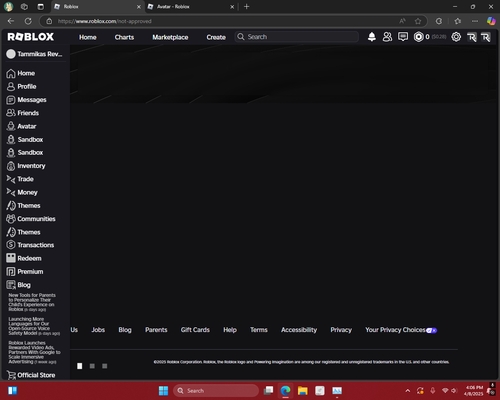Screen dimensions: 500x400
Task: Open Create in top navigation
Action: 216,37
